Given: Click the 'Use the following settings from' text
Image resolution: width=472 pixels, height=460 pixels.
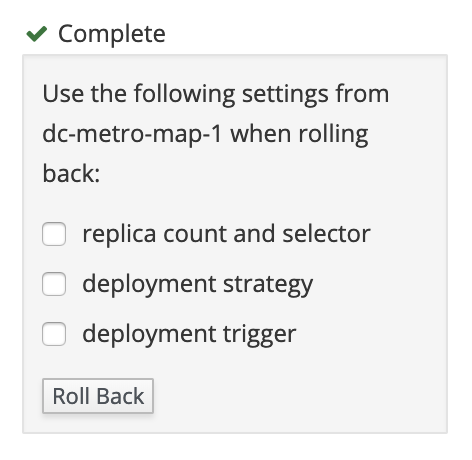Looking at the screenshot, I should coord(216,95).
